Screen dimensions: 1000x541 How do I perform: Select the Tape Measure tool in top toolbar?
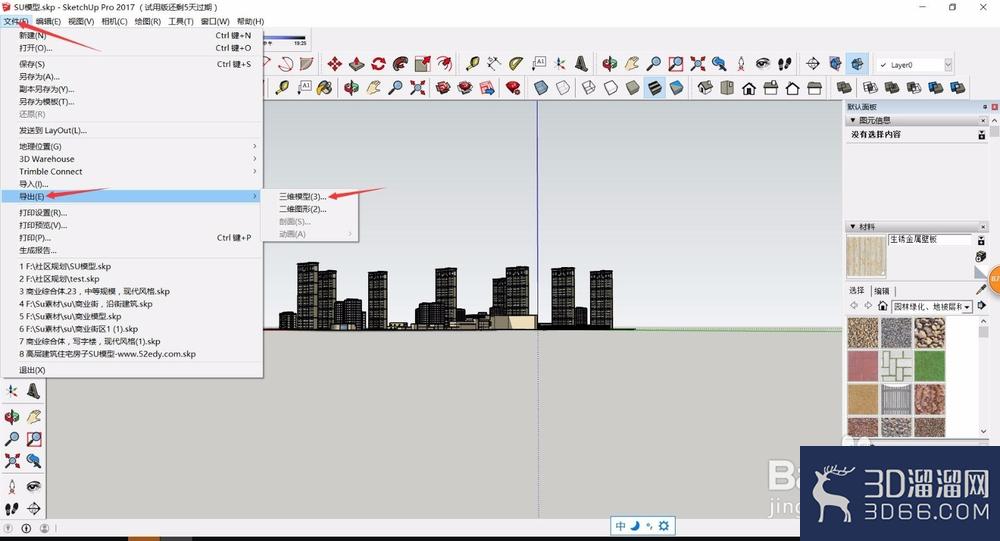pyautogui.click(x=472, y=64)
